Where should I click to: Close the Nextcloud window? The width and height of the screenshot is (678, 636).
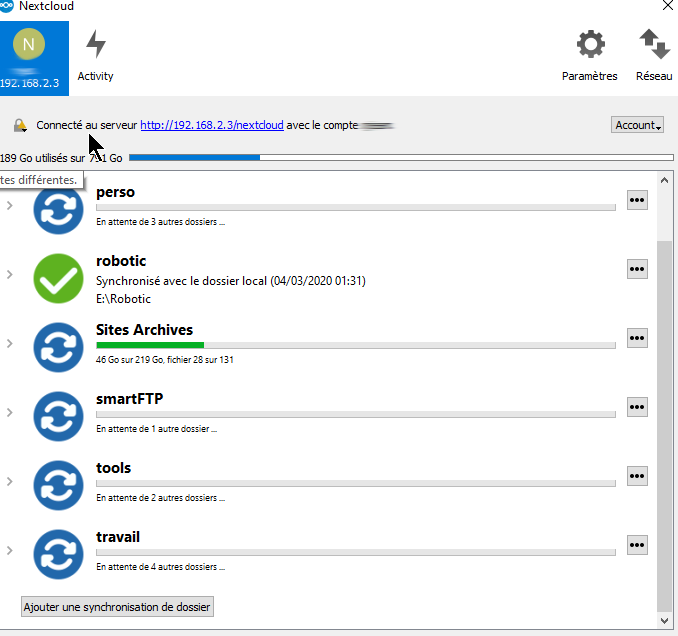pos(668,6)
